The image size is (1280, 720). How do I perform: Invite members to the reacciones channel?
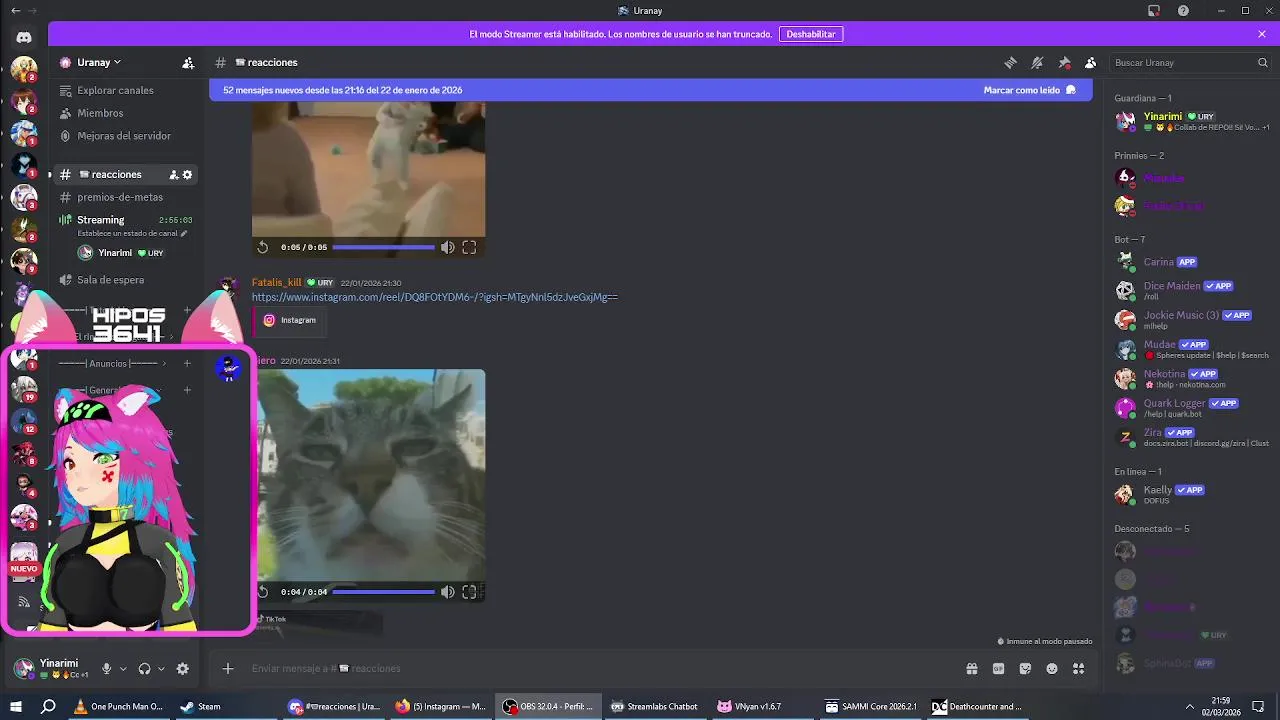(x=173, y=174)
